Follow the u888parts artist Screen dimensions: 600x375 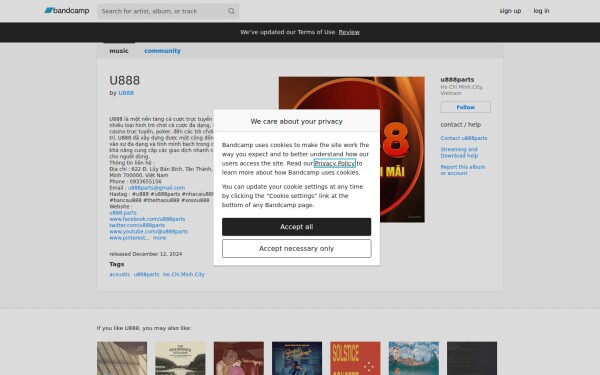[465, 107]
